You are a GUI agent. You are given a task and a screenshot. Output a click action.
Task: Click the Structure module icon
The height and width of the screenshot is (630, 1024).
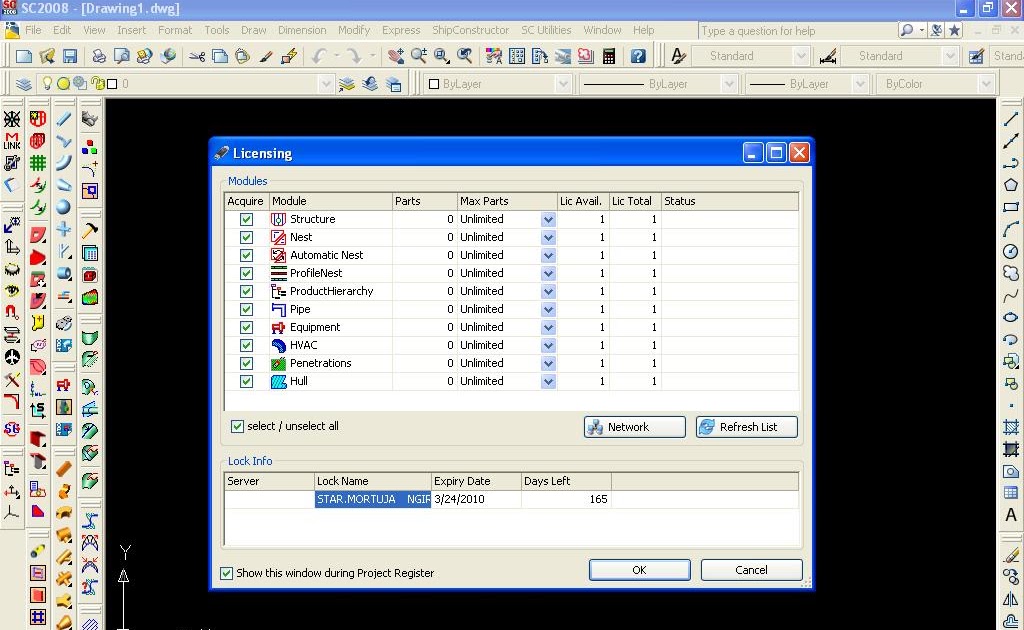(x=278, y=219)
